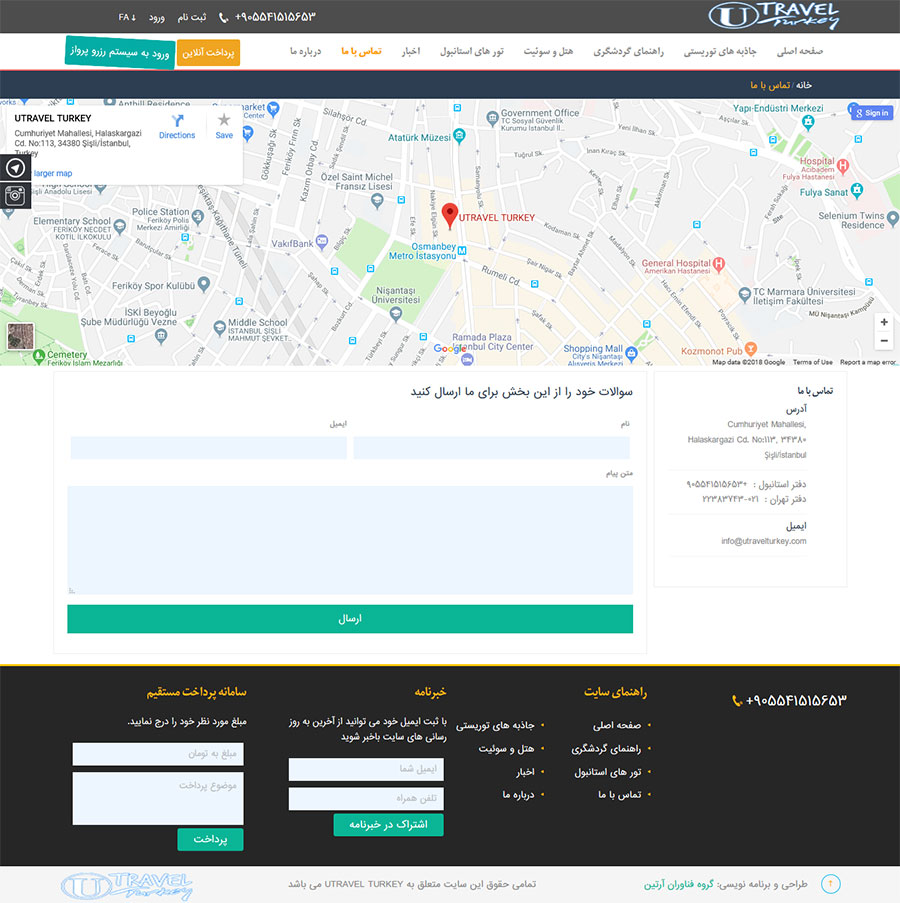Click the phone icon in the header

pyautogui.click(x=223, y=18)
